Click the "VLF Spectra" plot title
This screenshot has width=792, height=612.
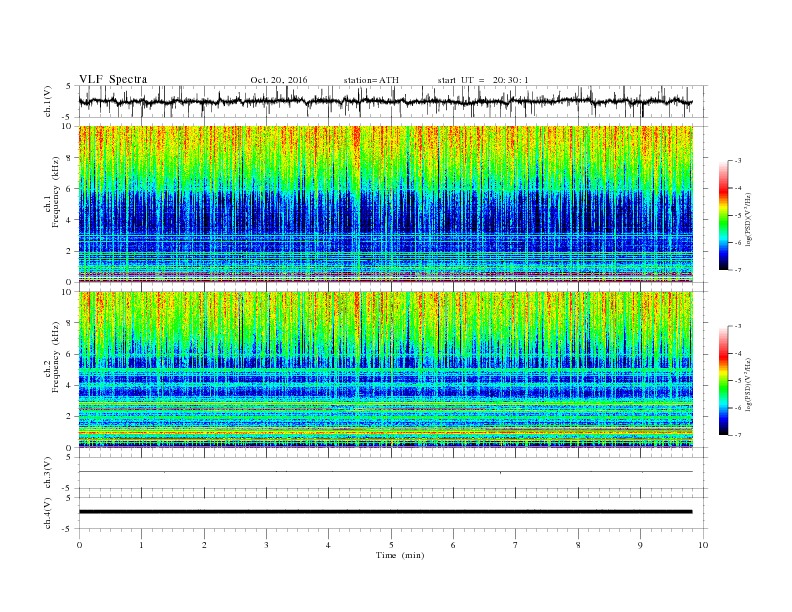tap(113, 79)
